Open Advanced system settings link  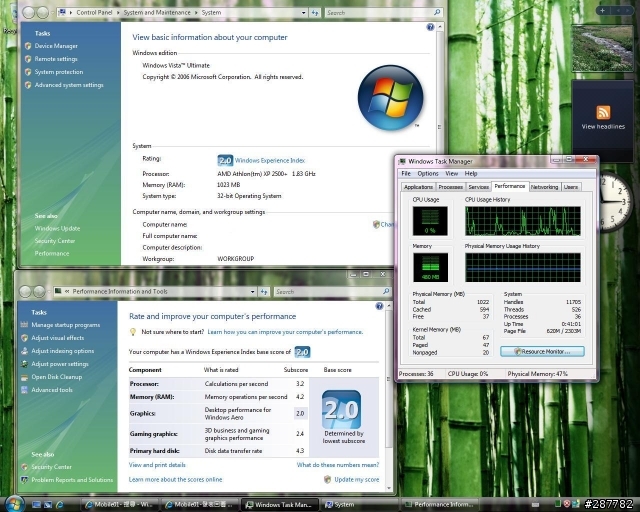click(x=69, y=85)
